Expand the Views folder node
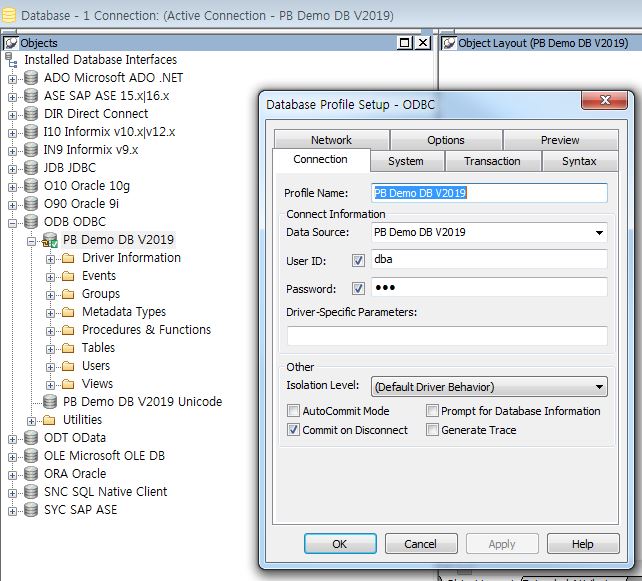The image size is (642, 581). 50,385
